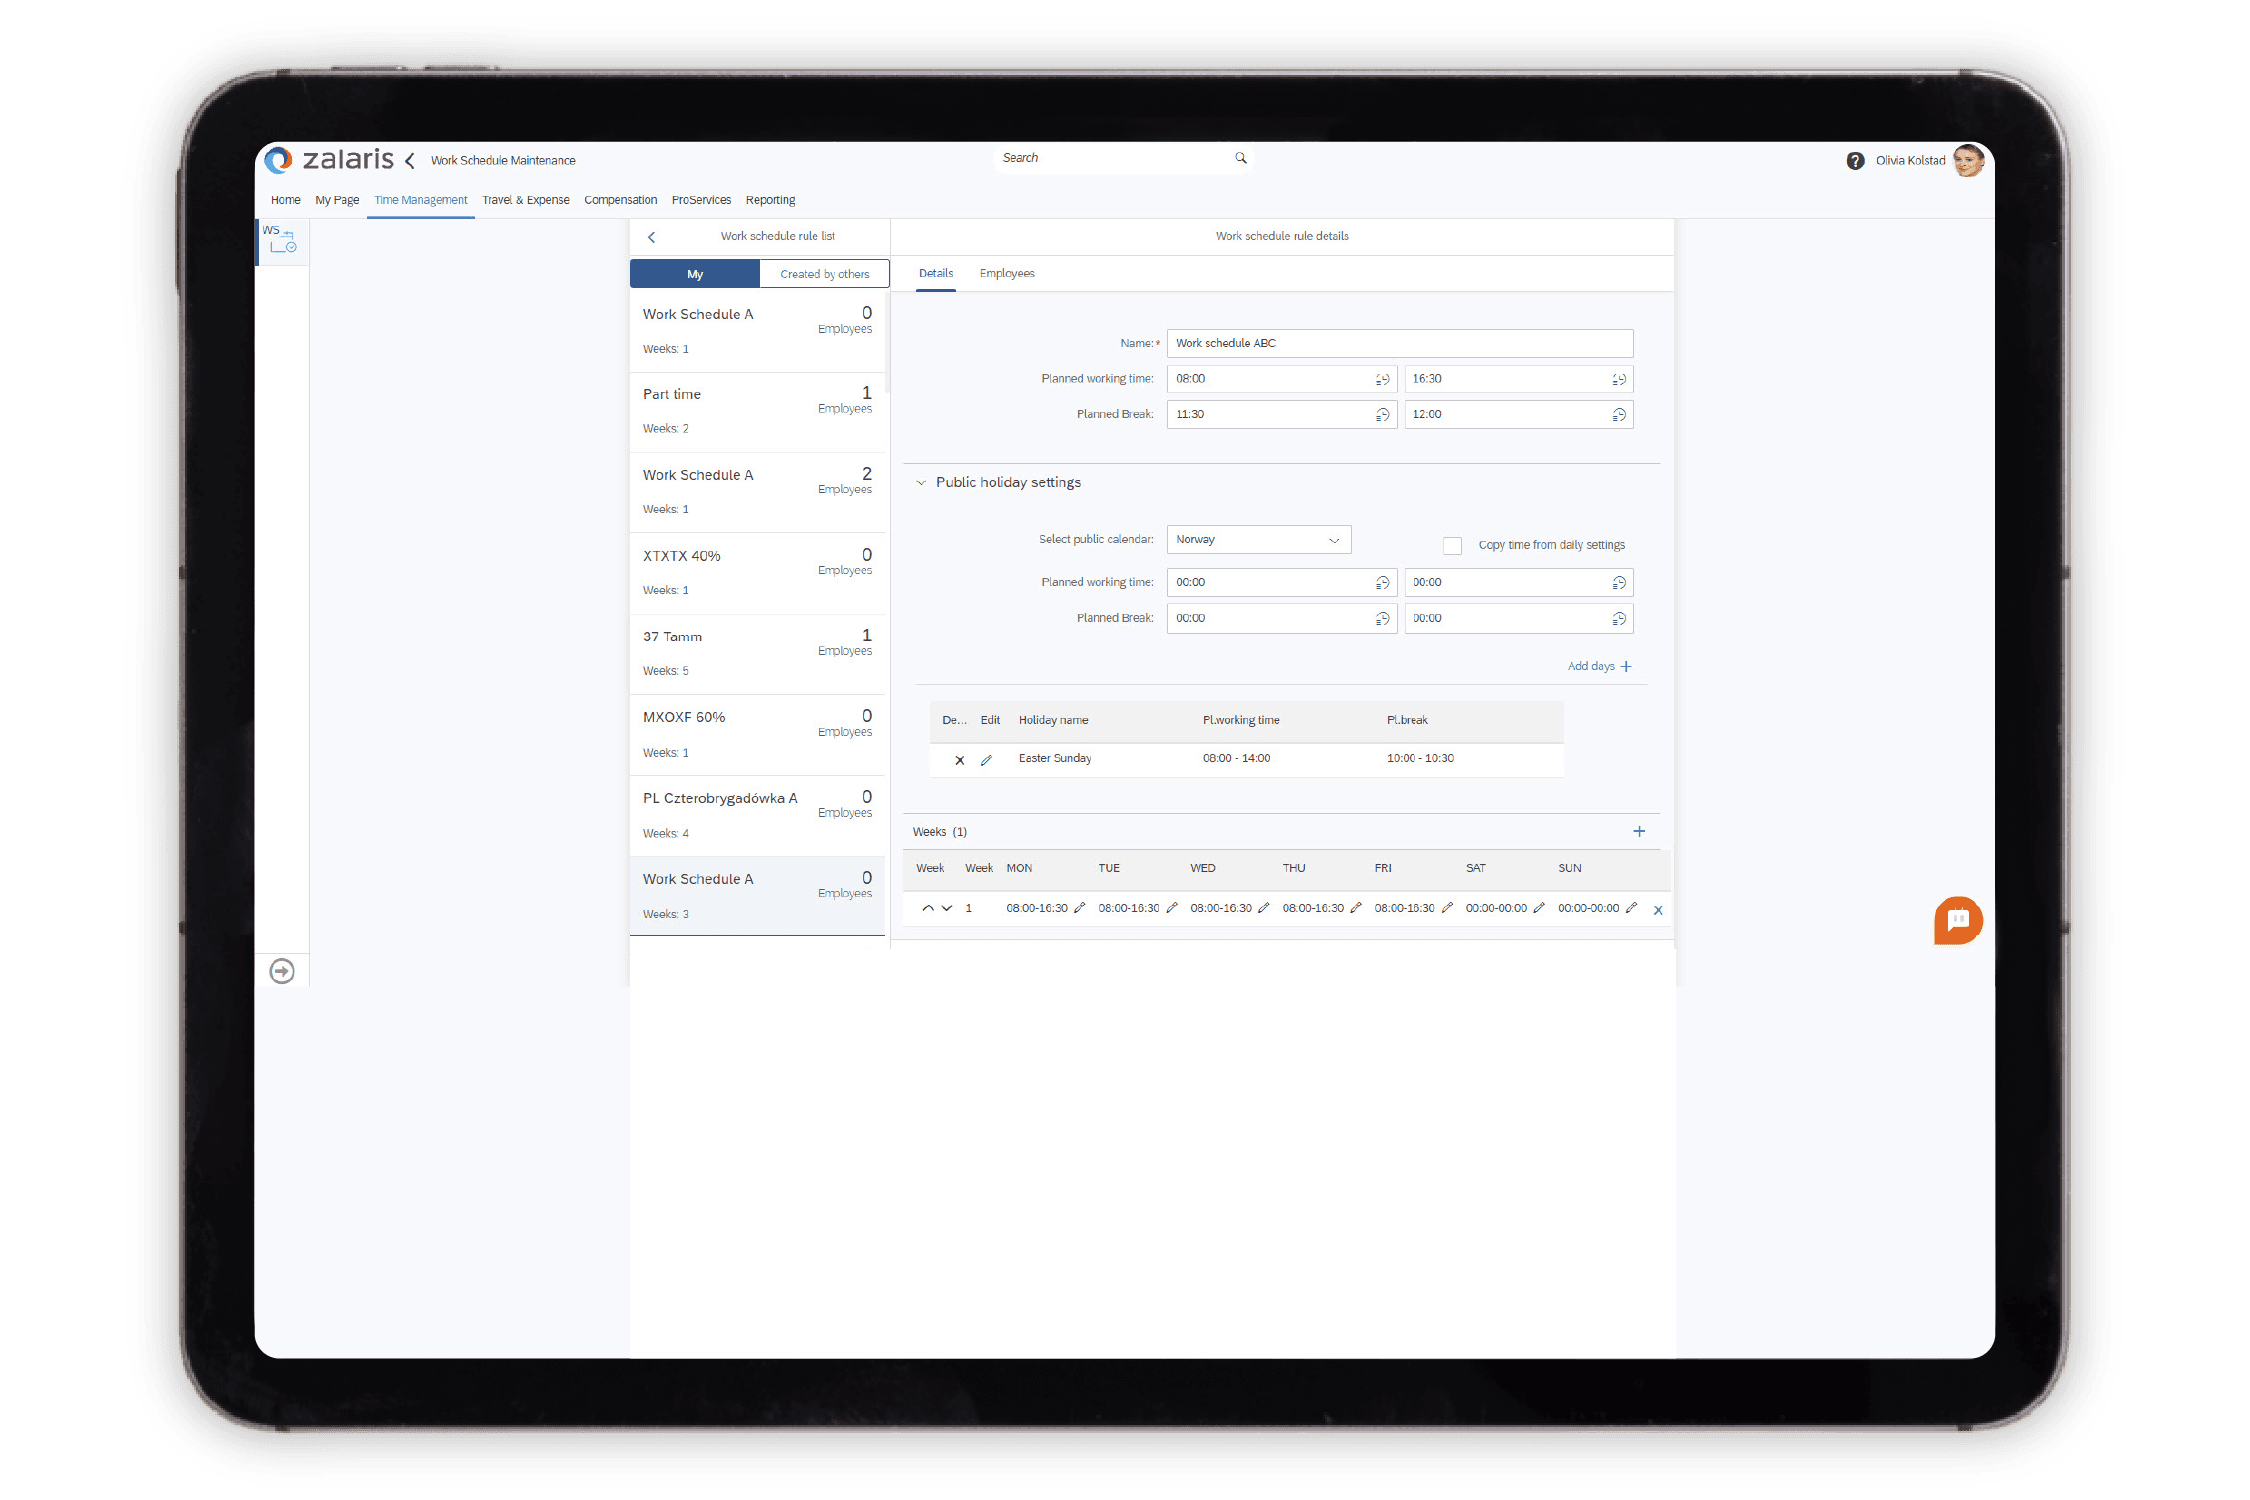Open the orange chat feedback bubble
The width and height of the screenshot is (2250, 1500).
1957,920
